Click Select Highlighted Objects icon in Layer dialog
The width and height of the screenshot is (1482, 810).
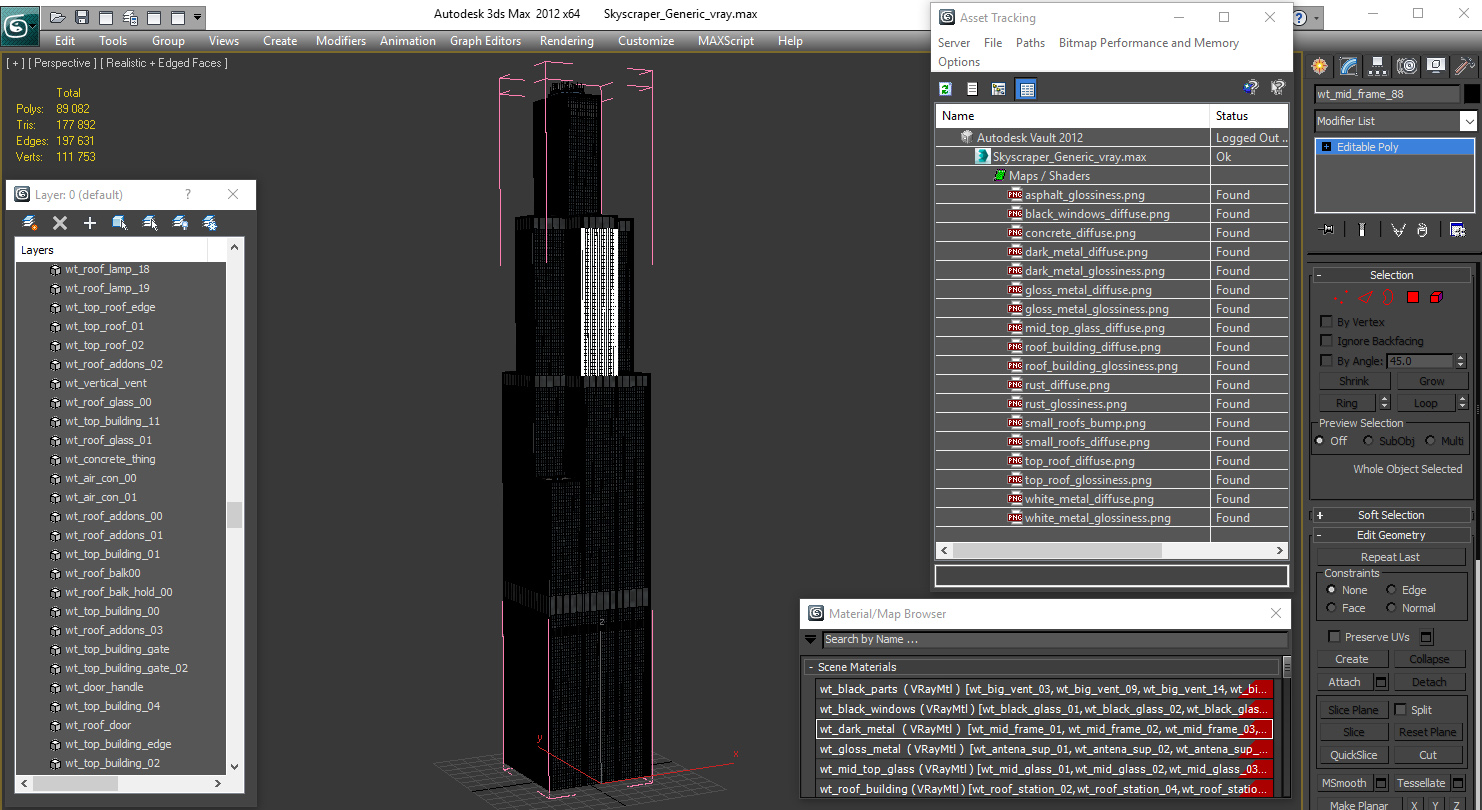120,223
